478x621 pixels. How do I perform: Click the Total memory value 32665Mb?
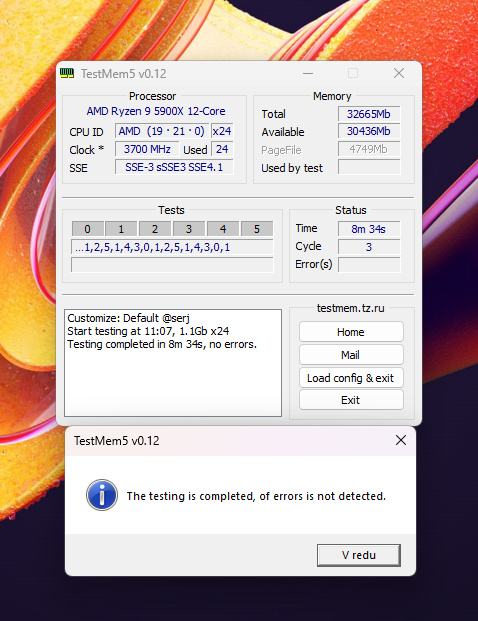pyautogui.click(x=369, y=114)
